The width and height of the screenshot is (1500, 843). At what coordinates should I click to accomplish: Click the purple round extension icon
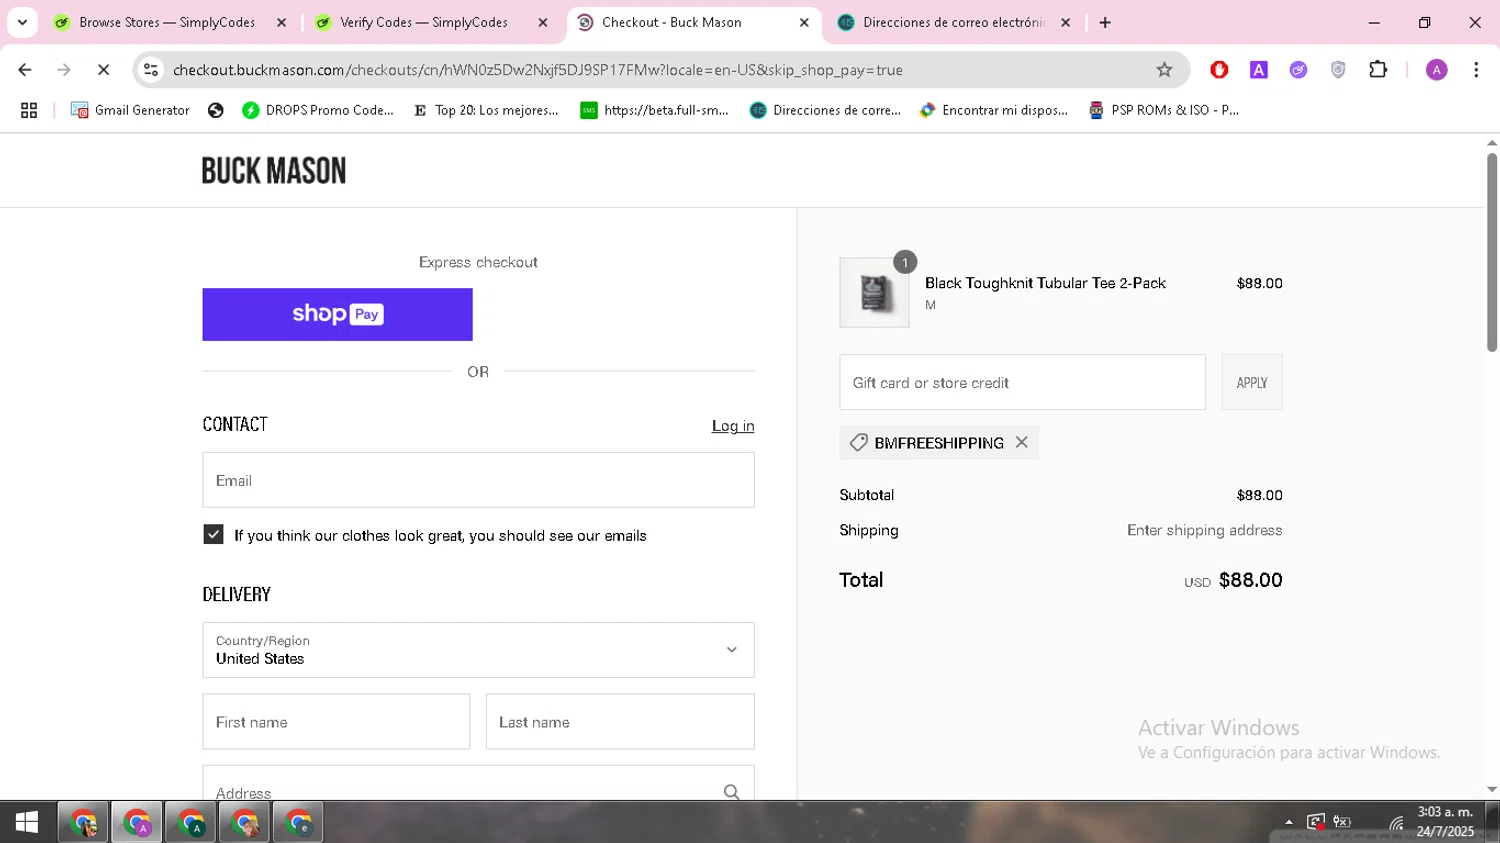(x=1298, y=70)
